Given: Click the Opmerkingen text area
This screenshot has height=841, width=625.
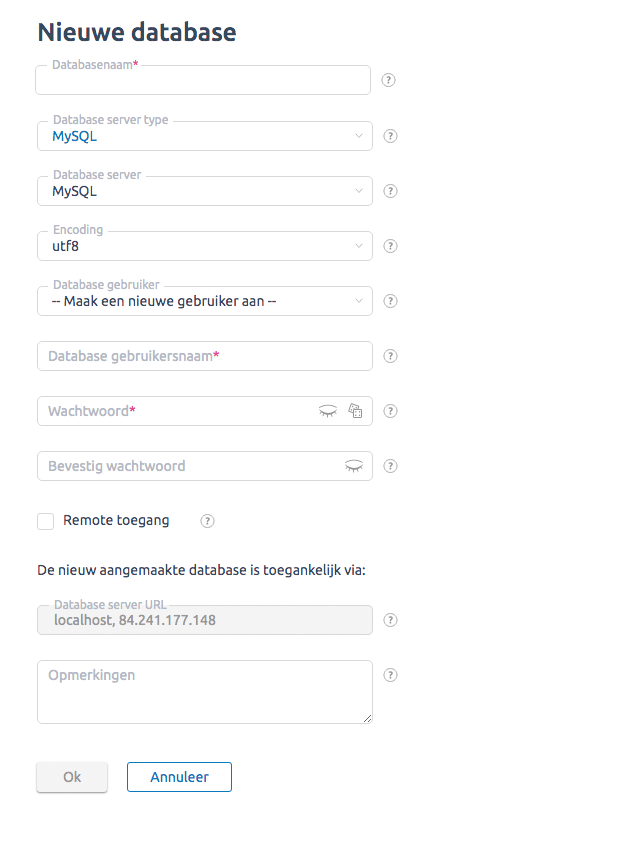Looking at the screenshot, I should pyautogui.click(x=205, y=692).
